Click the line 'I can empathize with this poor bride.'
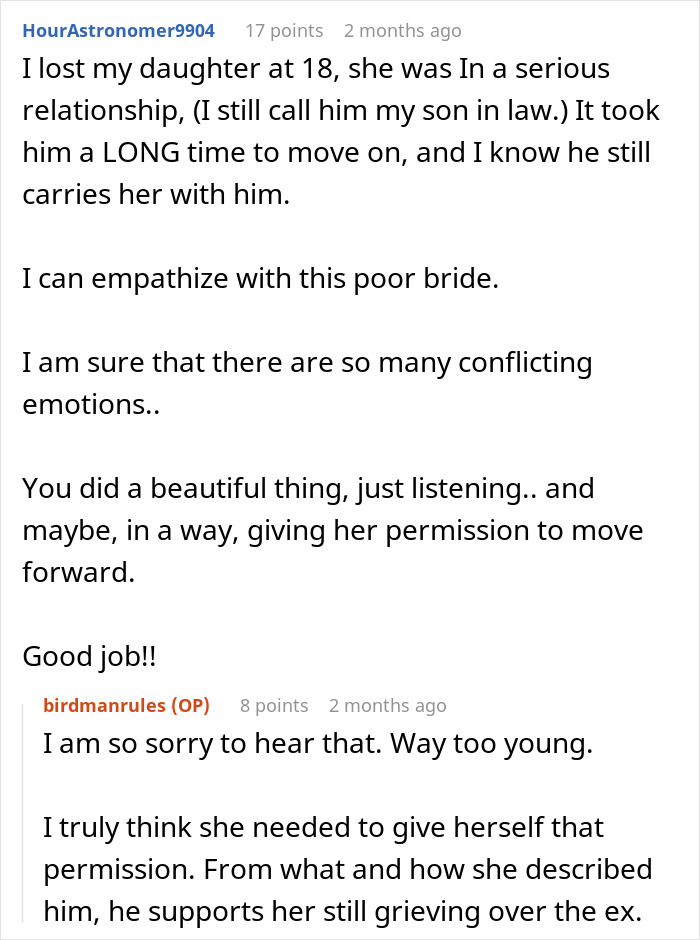This screenshot has width=700, height=940. pyautogui.click(x=261, y=279)
